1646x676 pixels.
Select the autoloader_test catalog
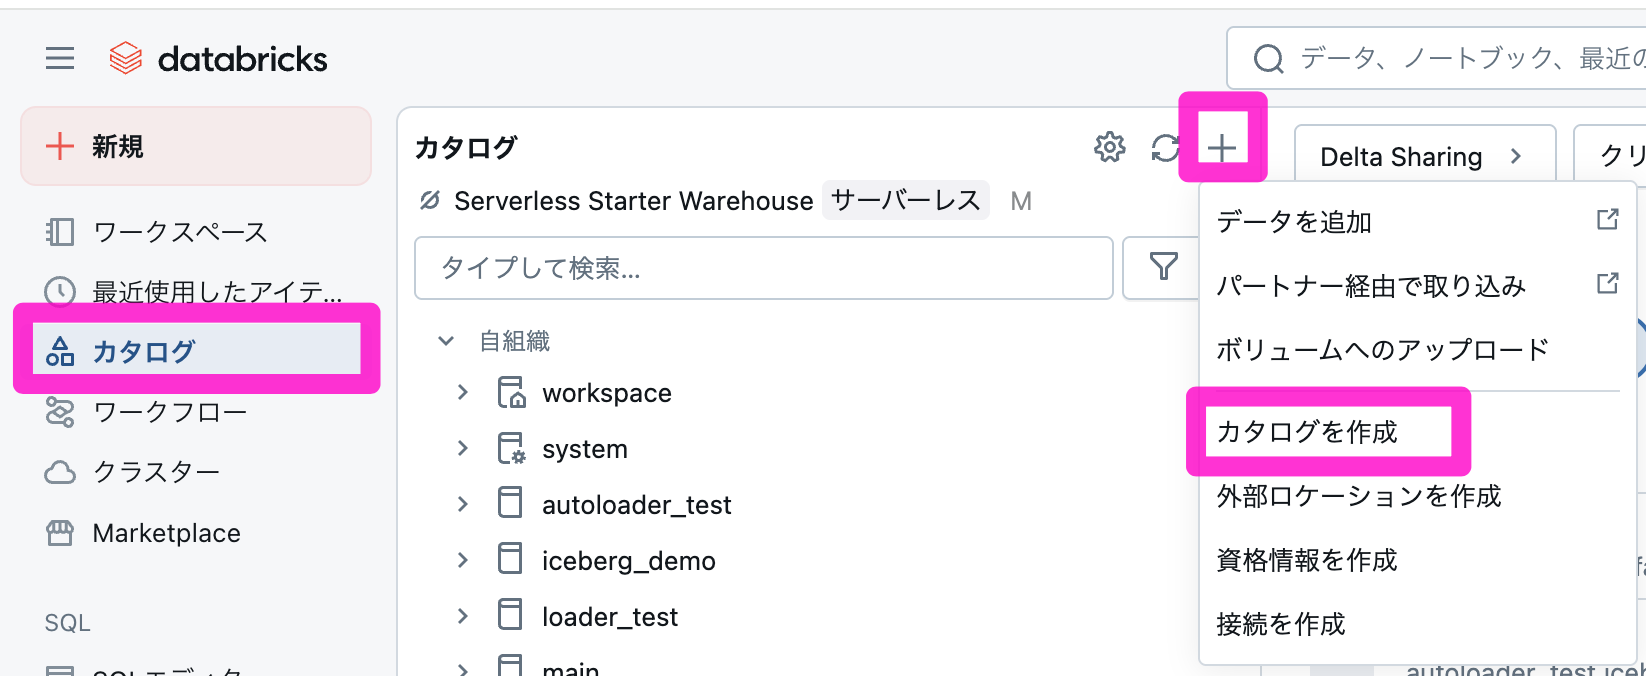[x=636, y=505]
